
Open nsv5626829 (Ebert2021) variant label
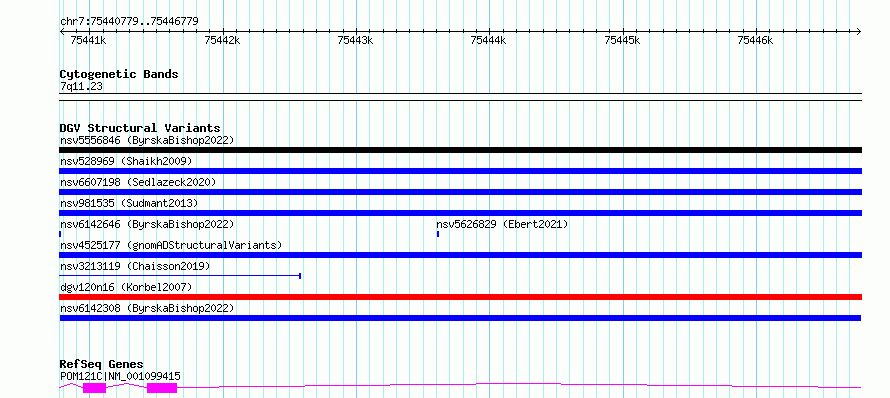pos(502,224)
